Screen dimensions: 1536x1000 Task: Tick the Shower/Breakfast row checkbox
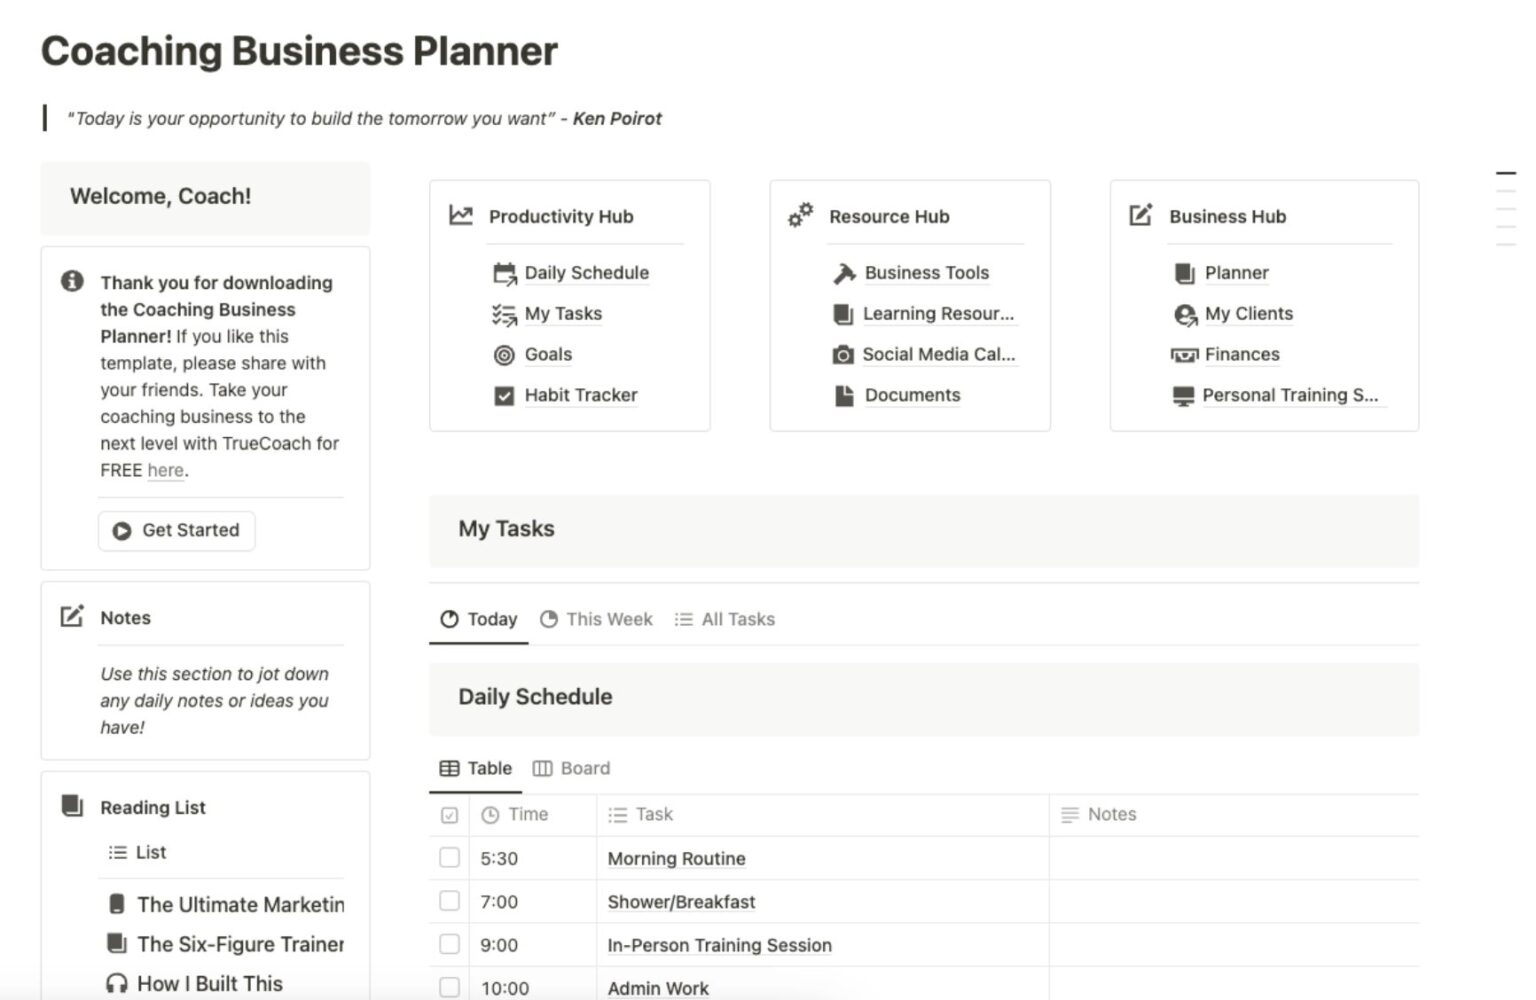[450, 901]
